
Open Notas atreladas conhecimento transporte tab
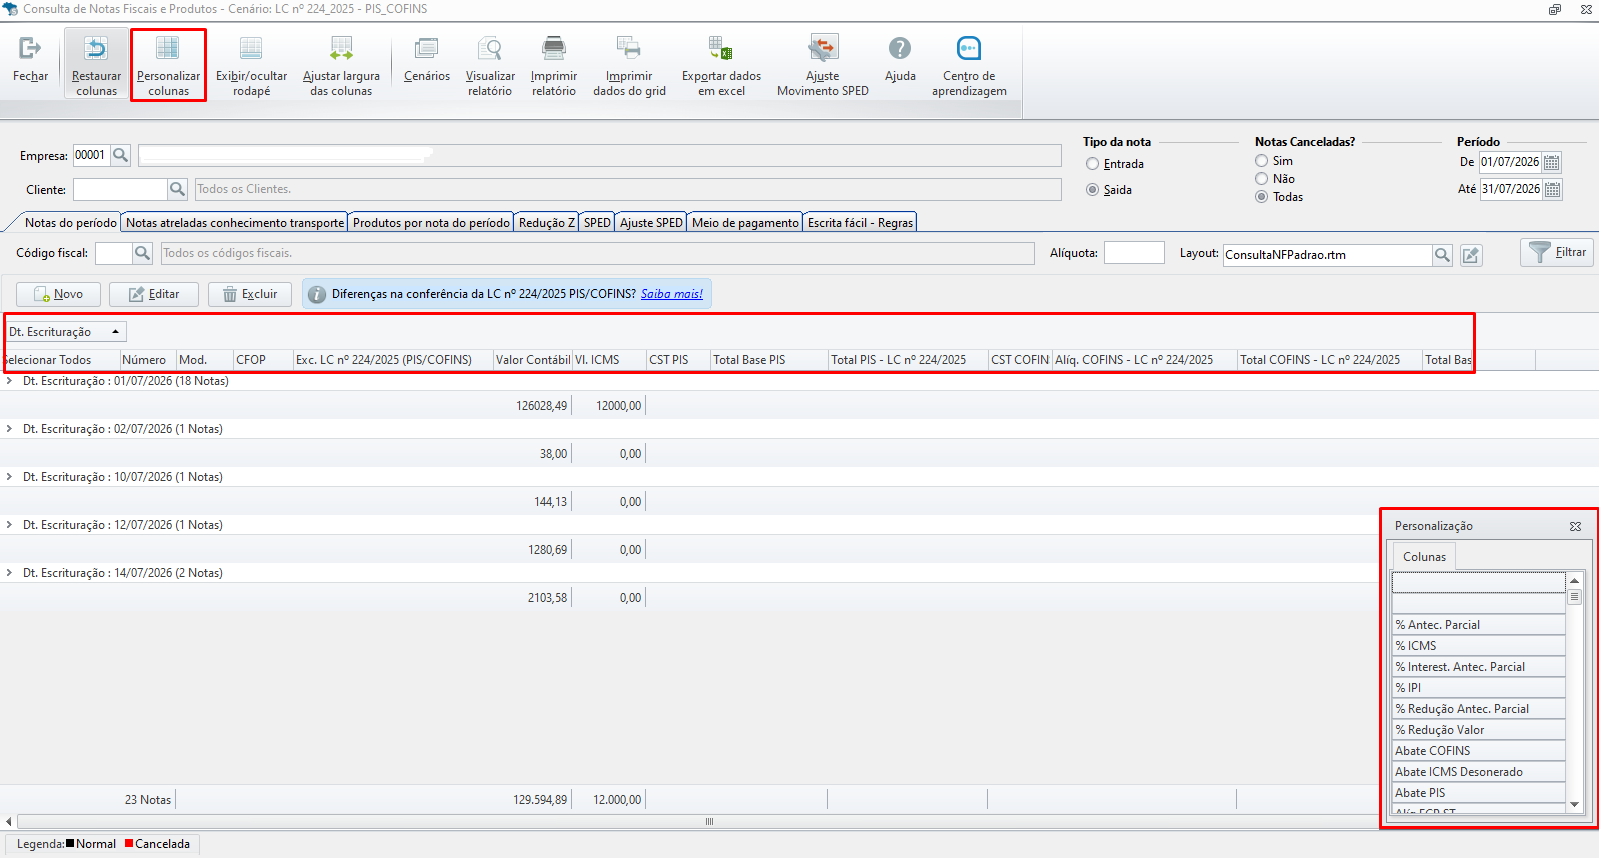click(x=235, y=223)
